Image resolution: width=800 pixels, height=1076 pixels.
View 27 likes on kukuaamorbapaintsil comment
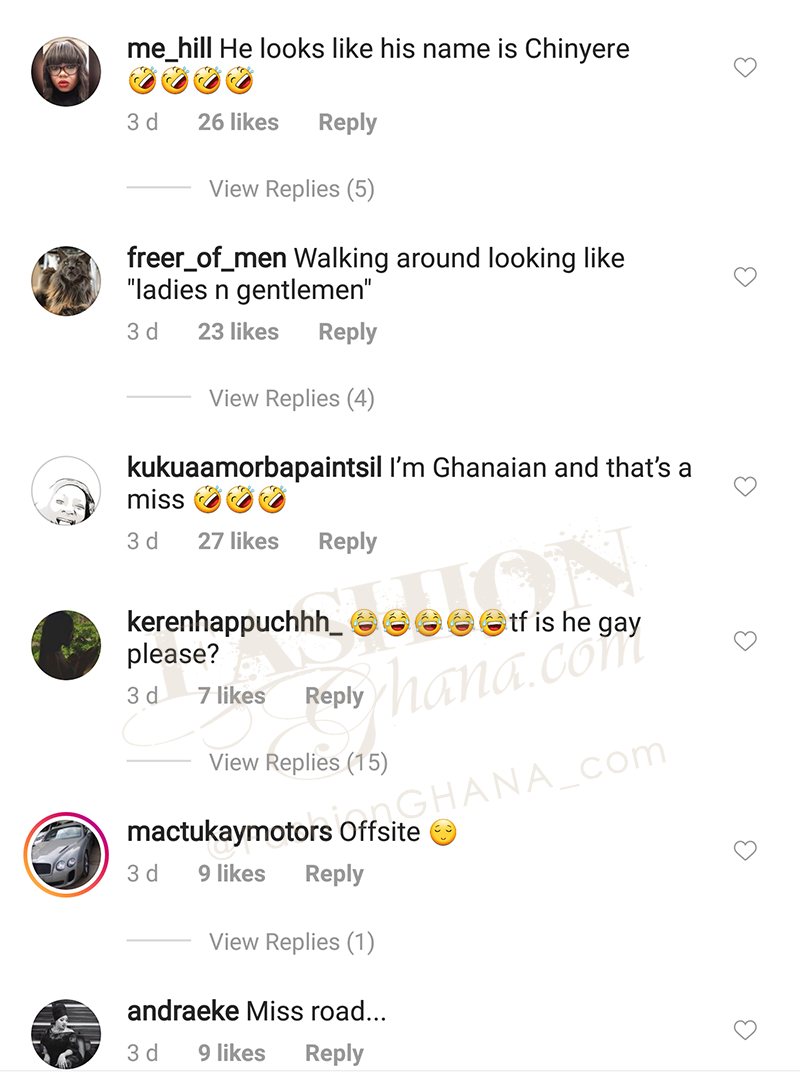tap(238, 541)
